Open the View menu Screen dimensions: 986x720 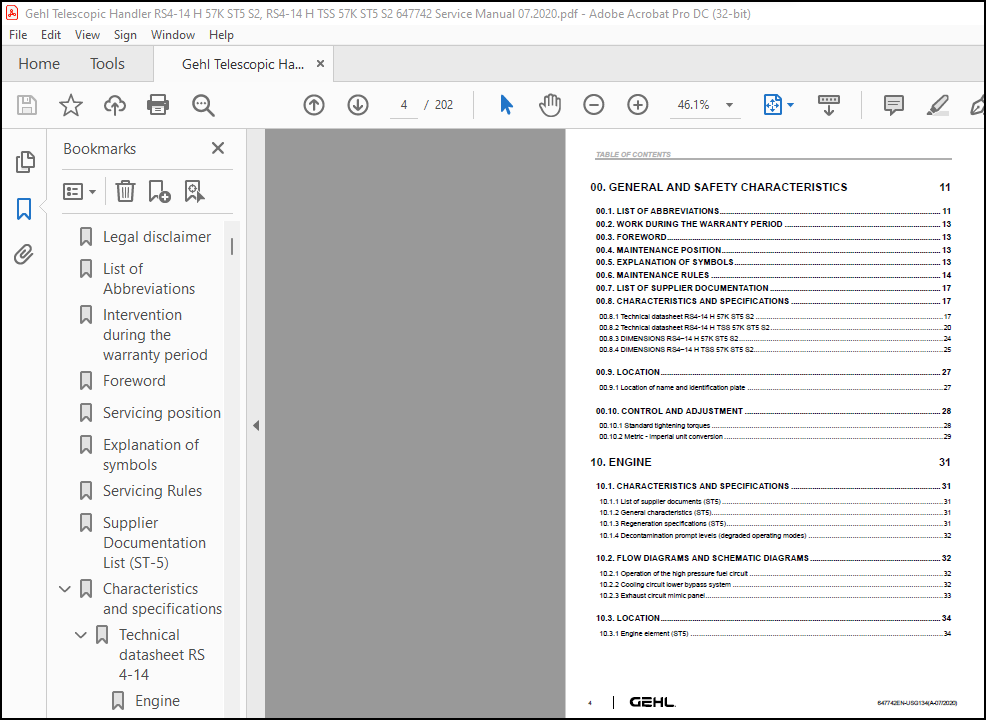click(x=87, y=35)
